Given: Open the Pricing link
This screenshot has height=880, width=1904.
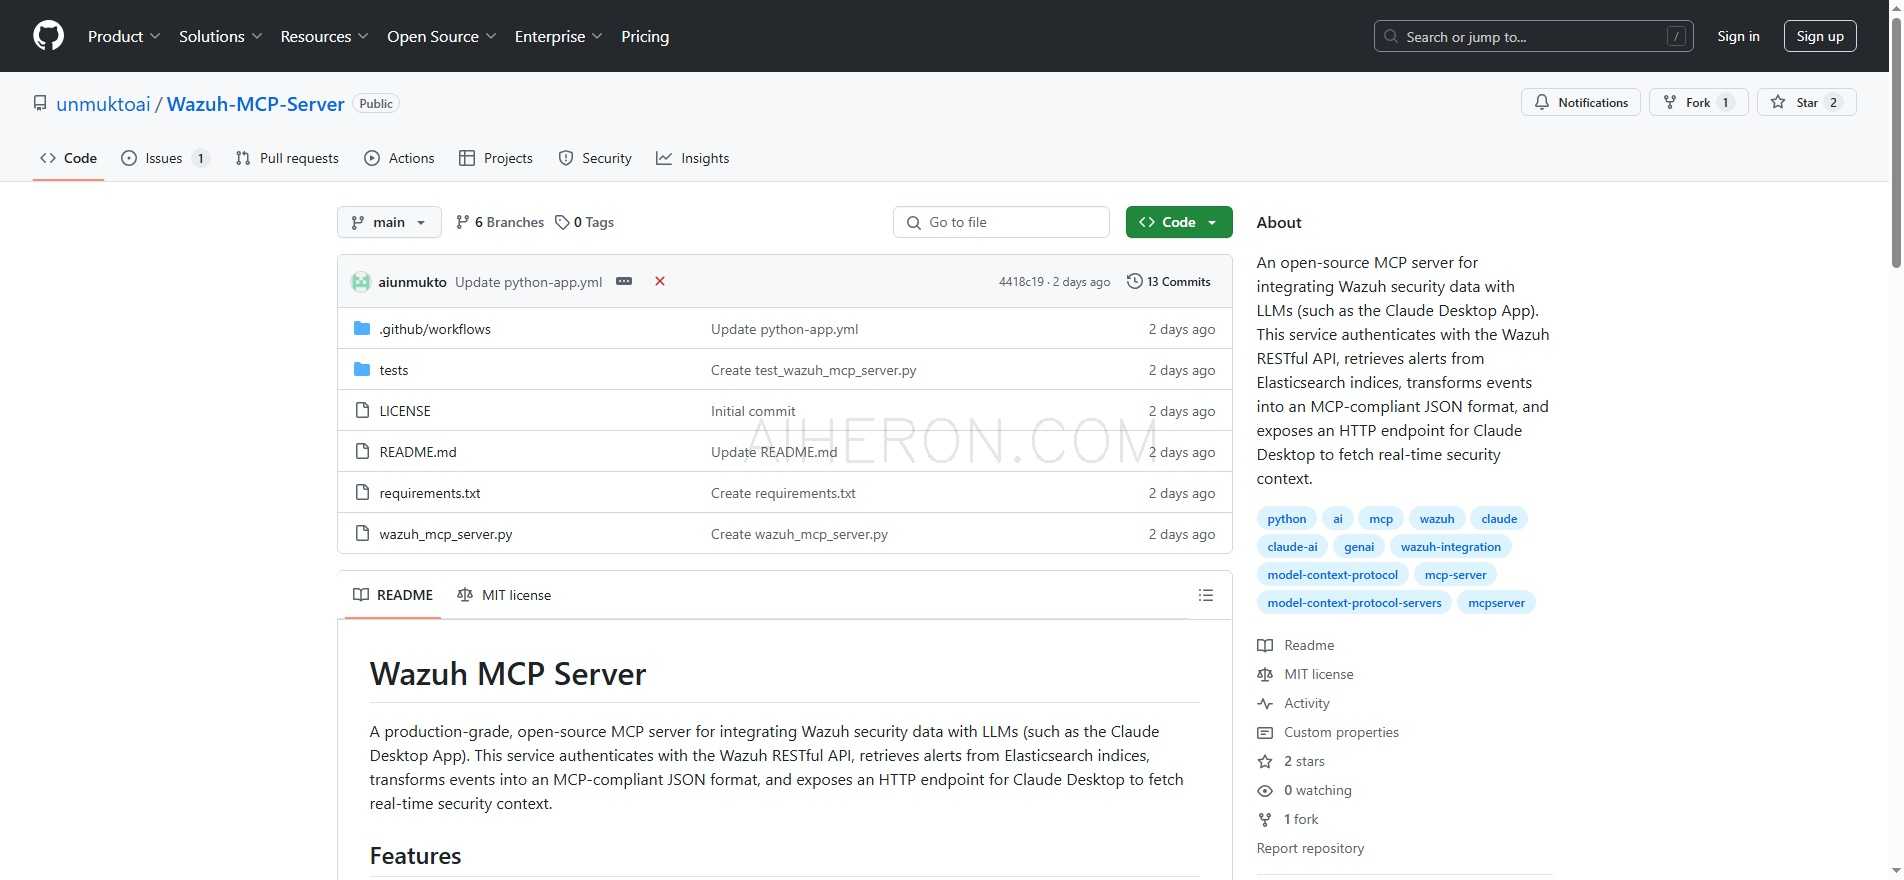Looking at the screenshot, I should pos(645,36).
